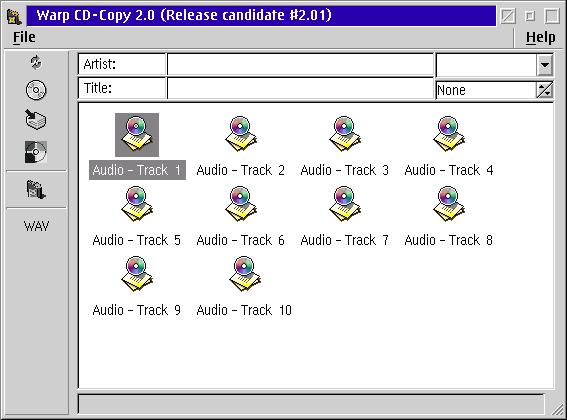The image size is (567, 420).
Task: Click the 'Audio - Track 9' label
Action: point(137,310)
